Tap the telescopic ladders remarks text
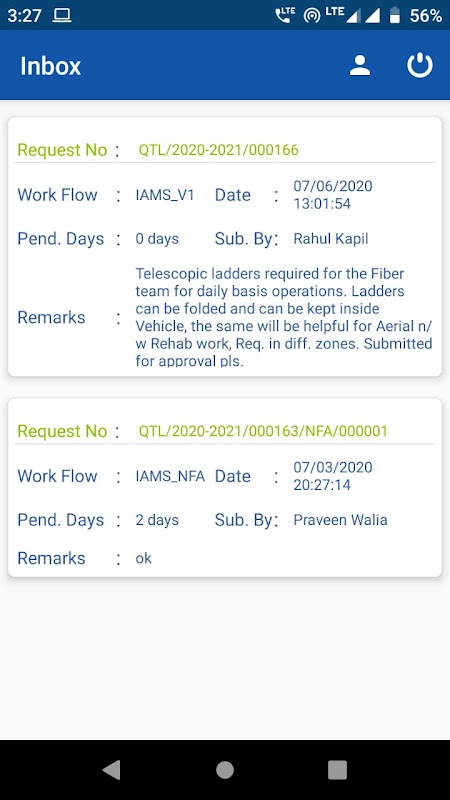The width and height of the screenshot is (450, 800). click(x=284, y=317)
